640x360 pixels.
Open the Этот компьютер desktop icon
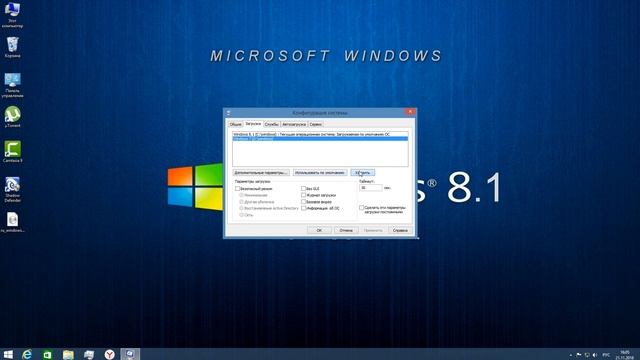click(12, 14)
